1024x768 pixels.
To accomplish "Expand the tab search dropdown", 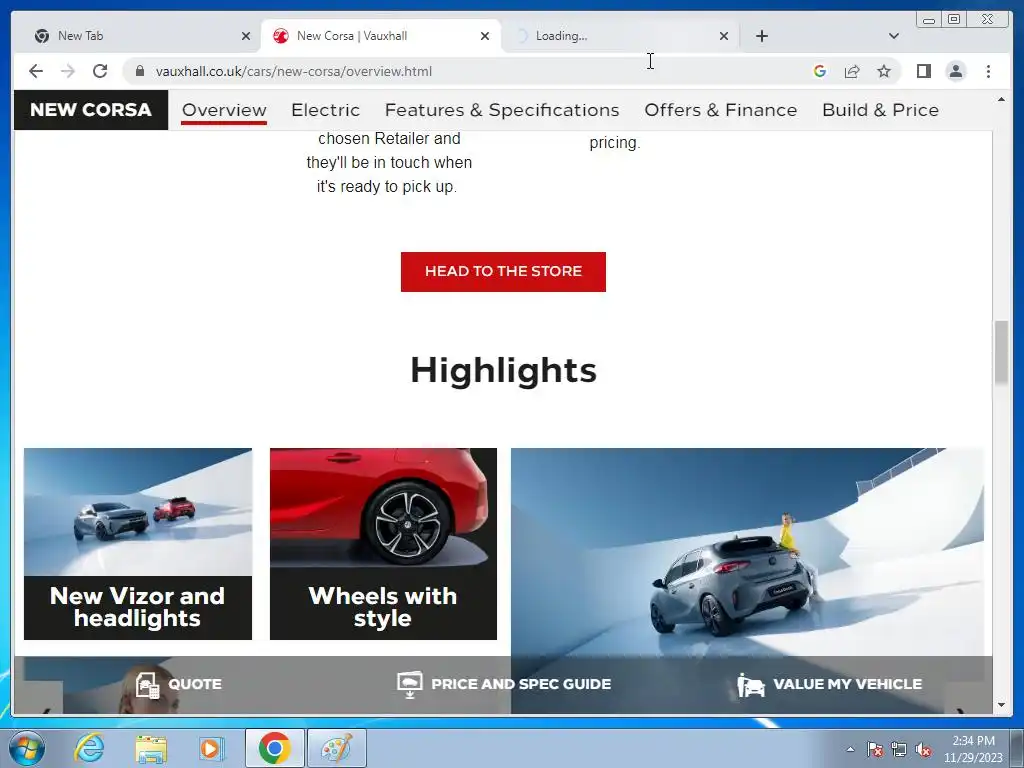I will click(x=893, y=36).
